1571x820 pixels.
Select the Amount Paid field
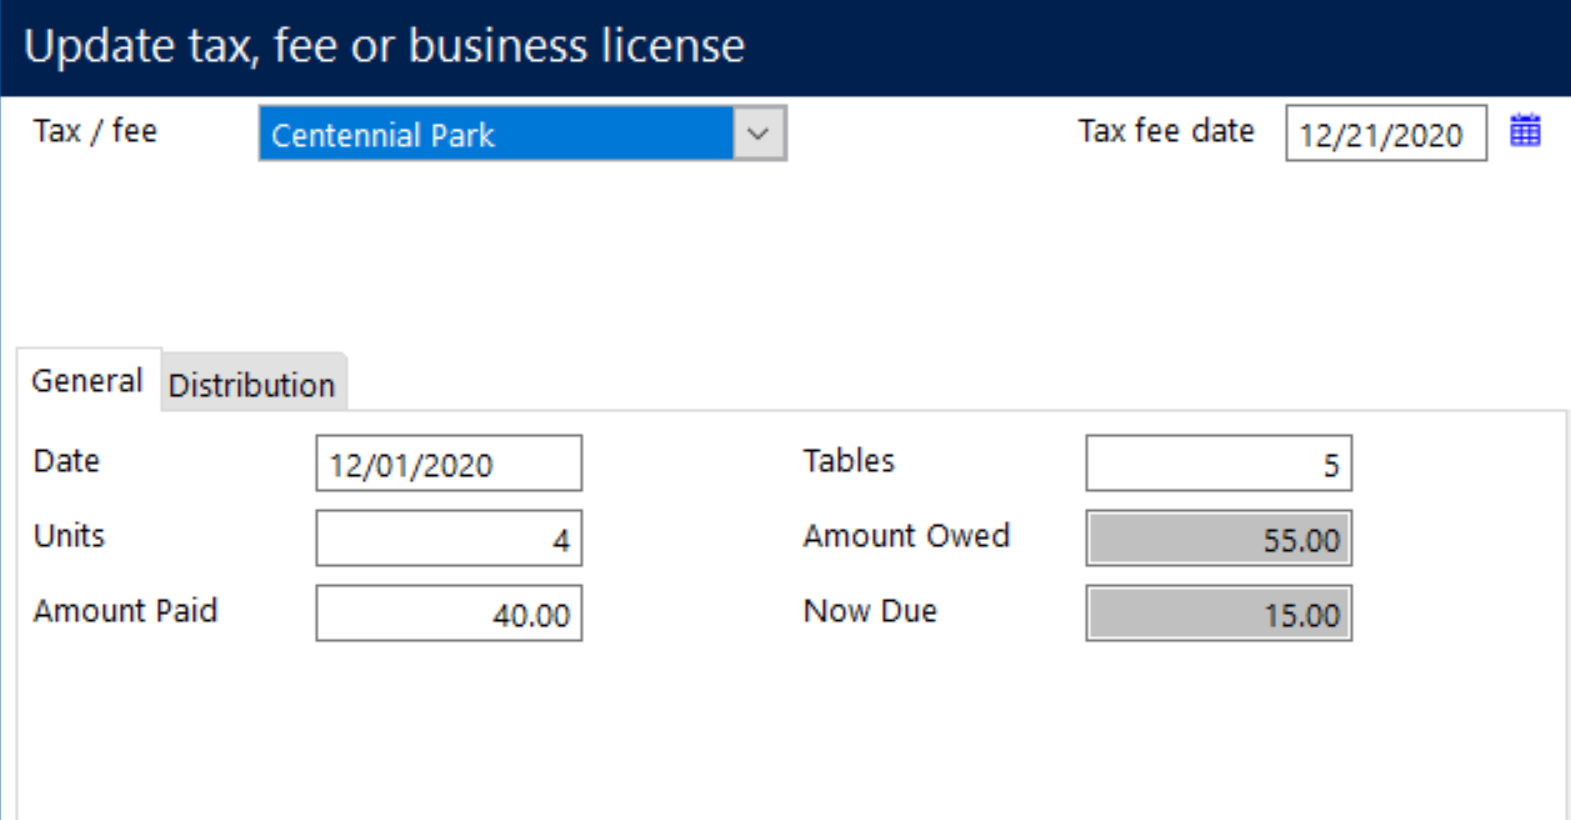click(448, 614)
